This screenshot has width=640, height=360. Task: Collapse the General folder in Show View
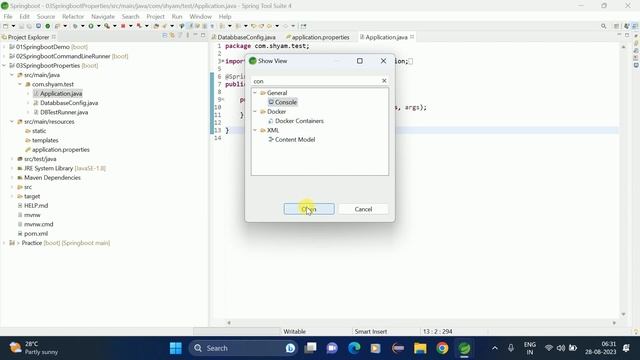[255, 93]
